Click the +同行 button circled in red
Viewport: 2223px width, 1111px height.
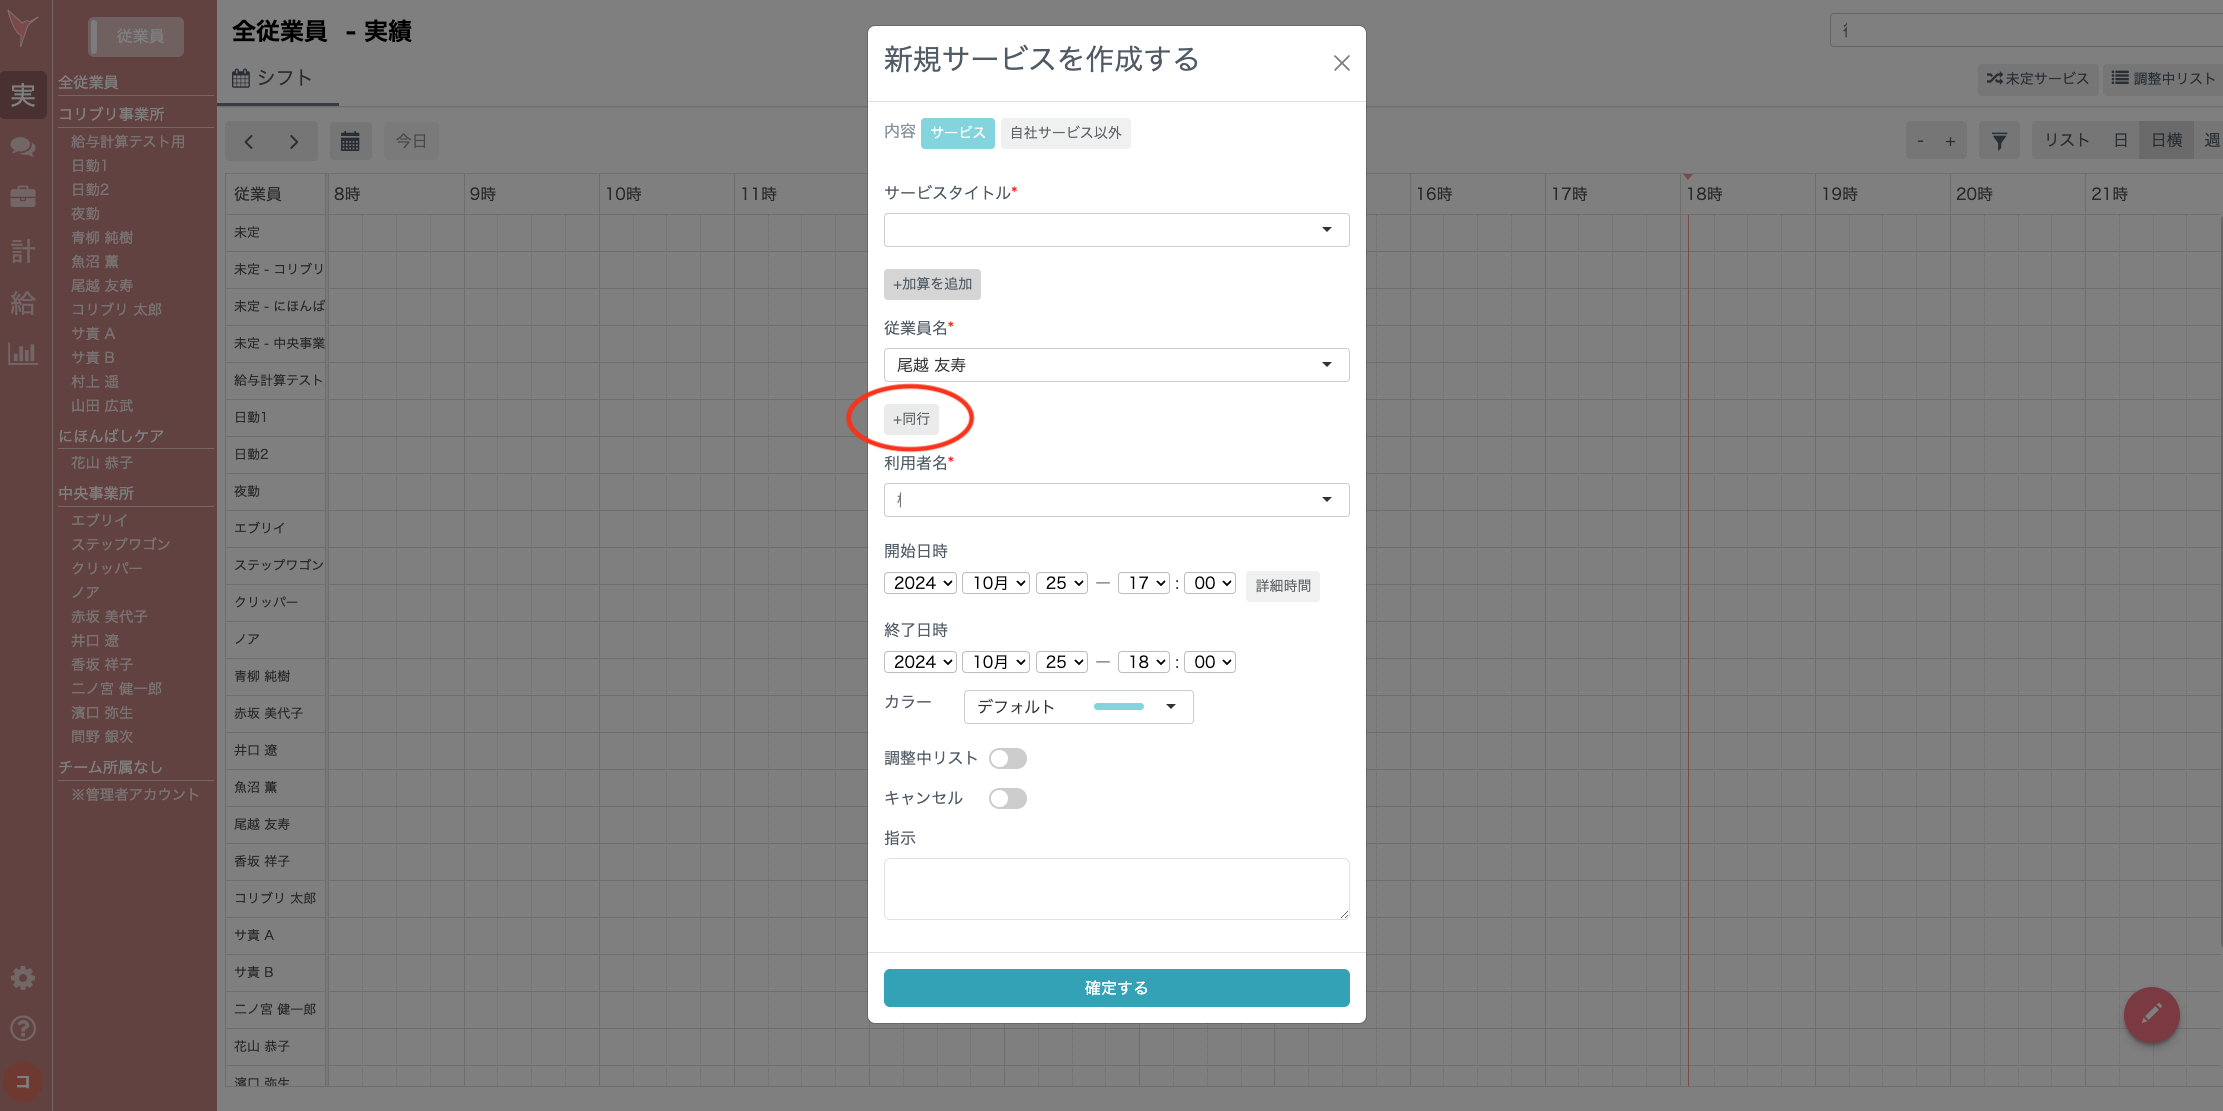910,419
